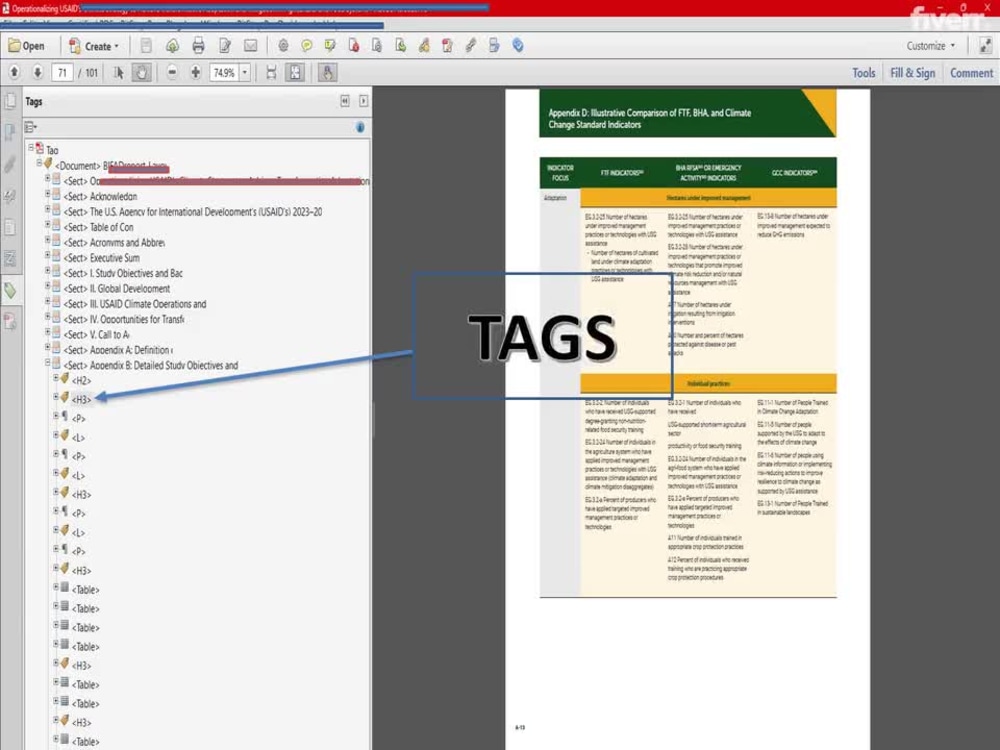Open the Comment pane
Viewport: 1000px width, 750px height.
pos(971,73)
